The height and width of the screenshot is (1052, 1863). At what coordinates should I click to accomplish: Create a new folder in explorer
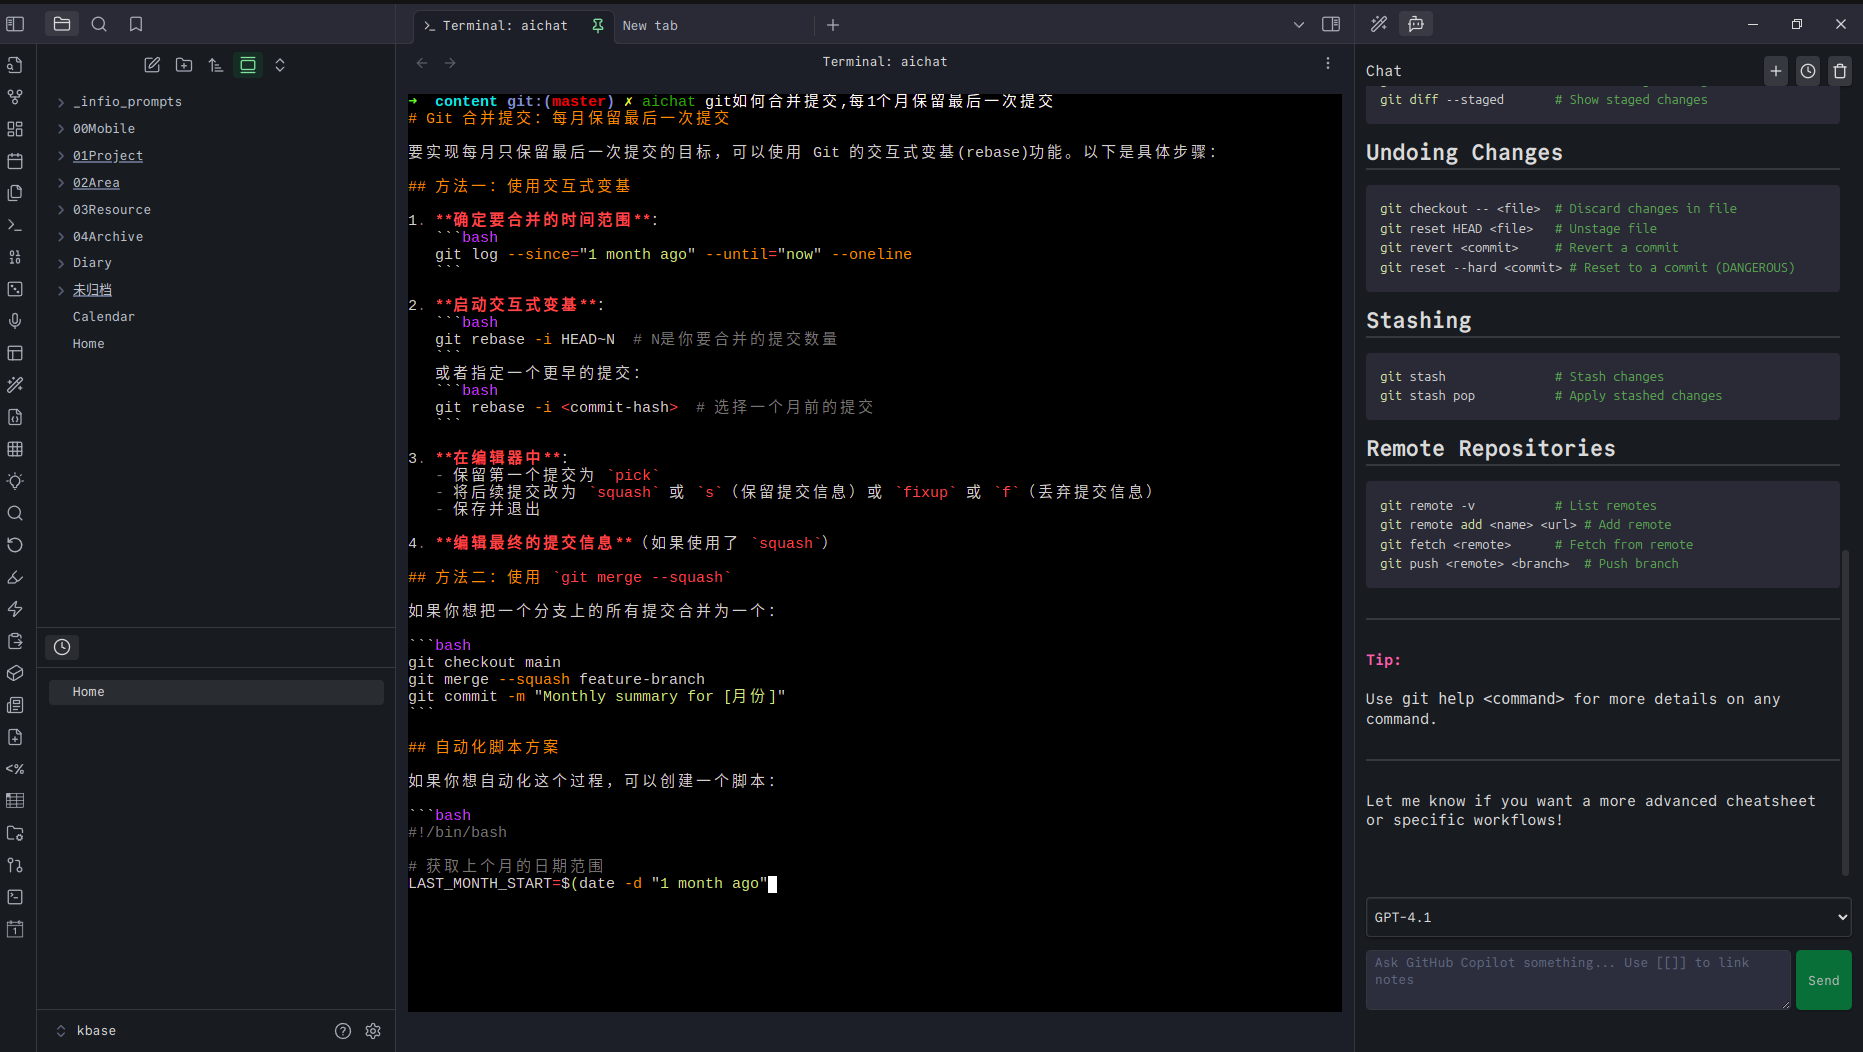(x=184, y=65)
